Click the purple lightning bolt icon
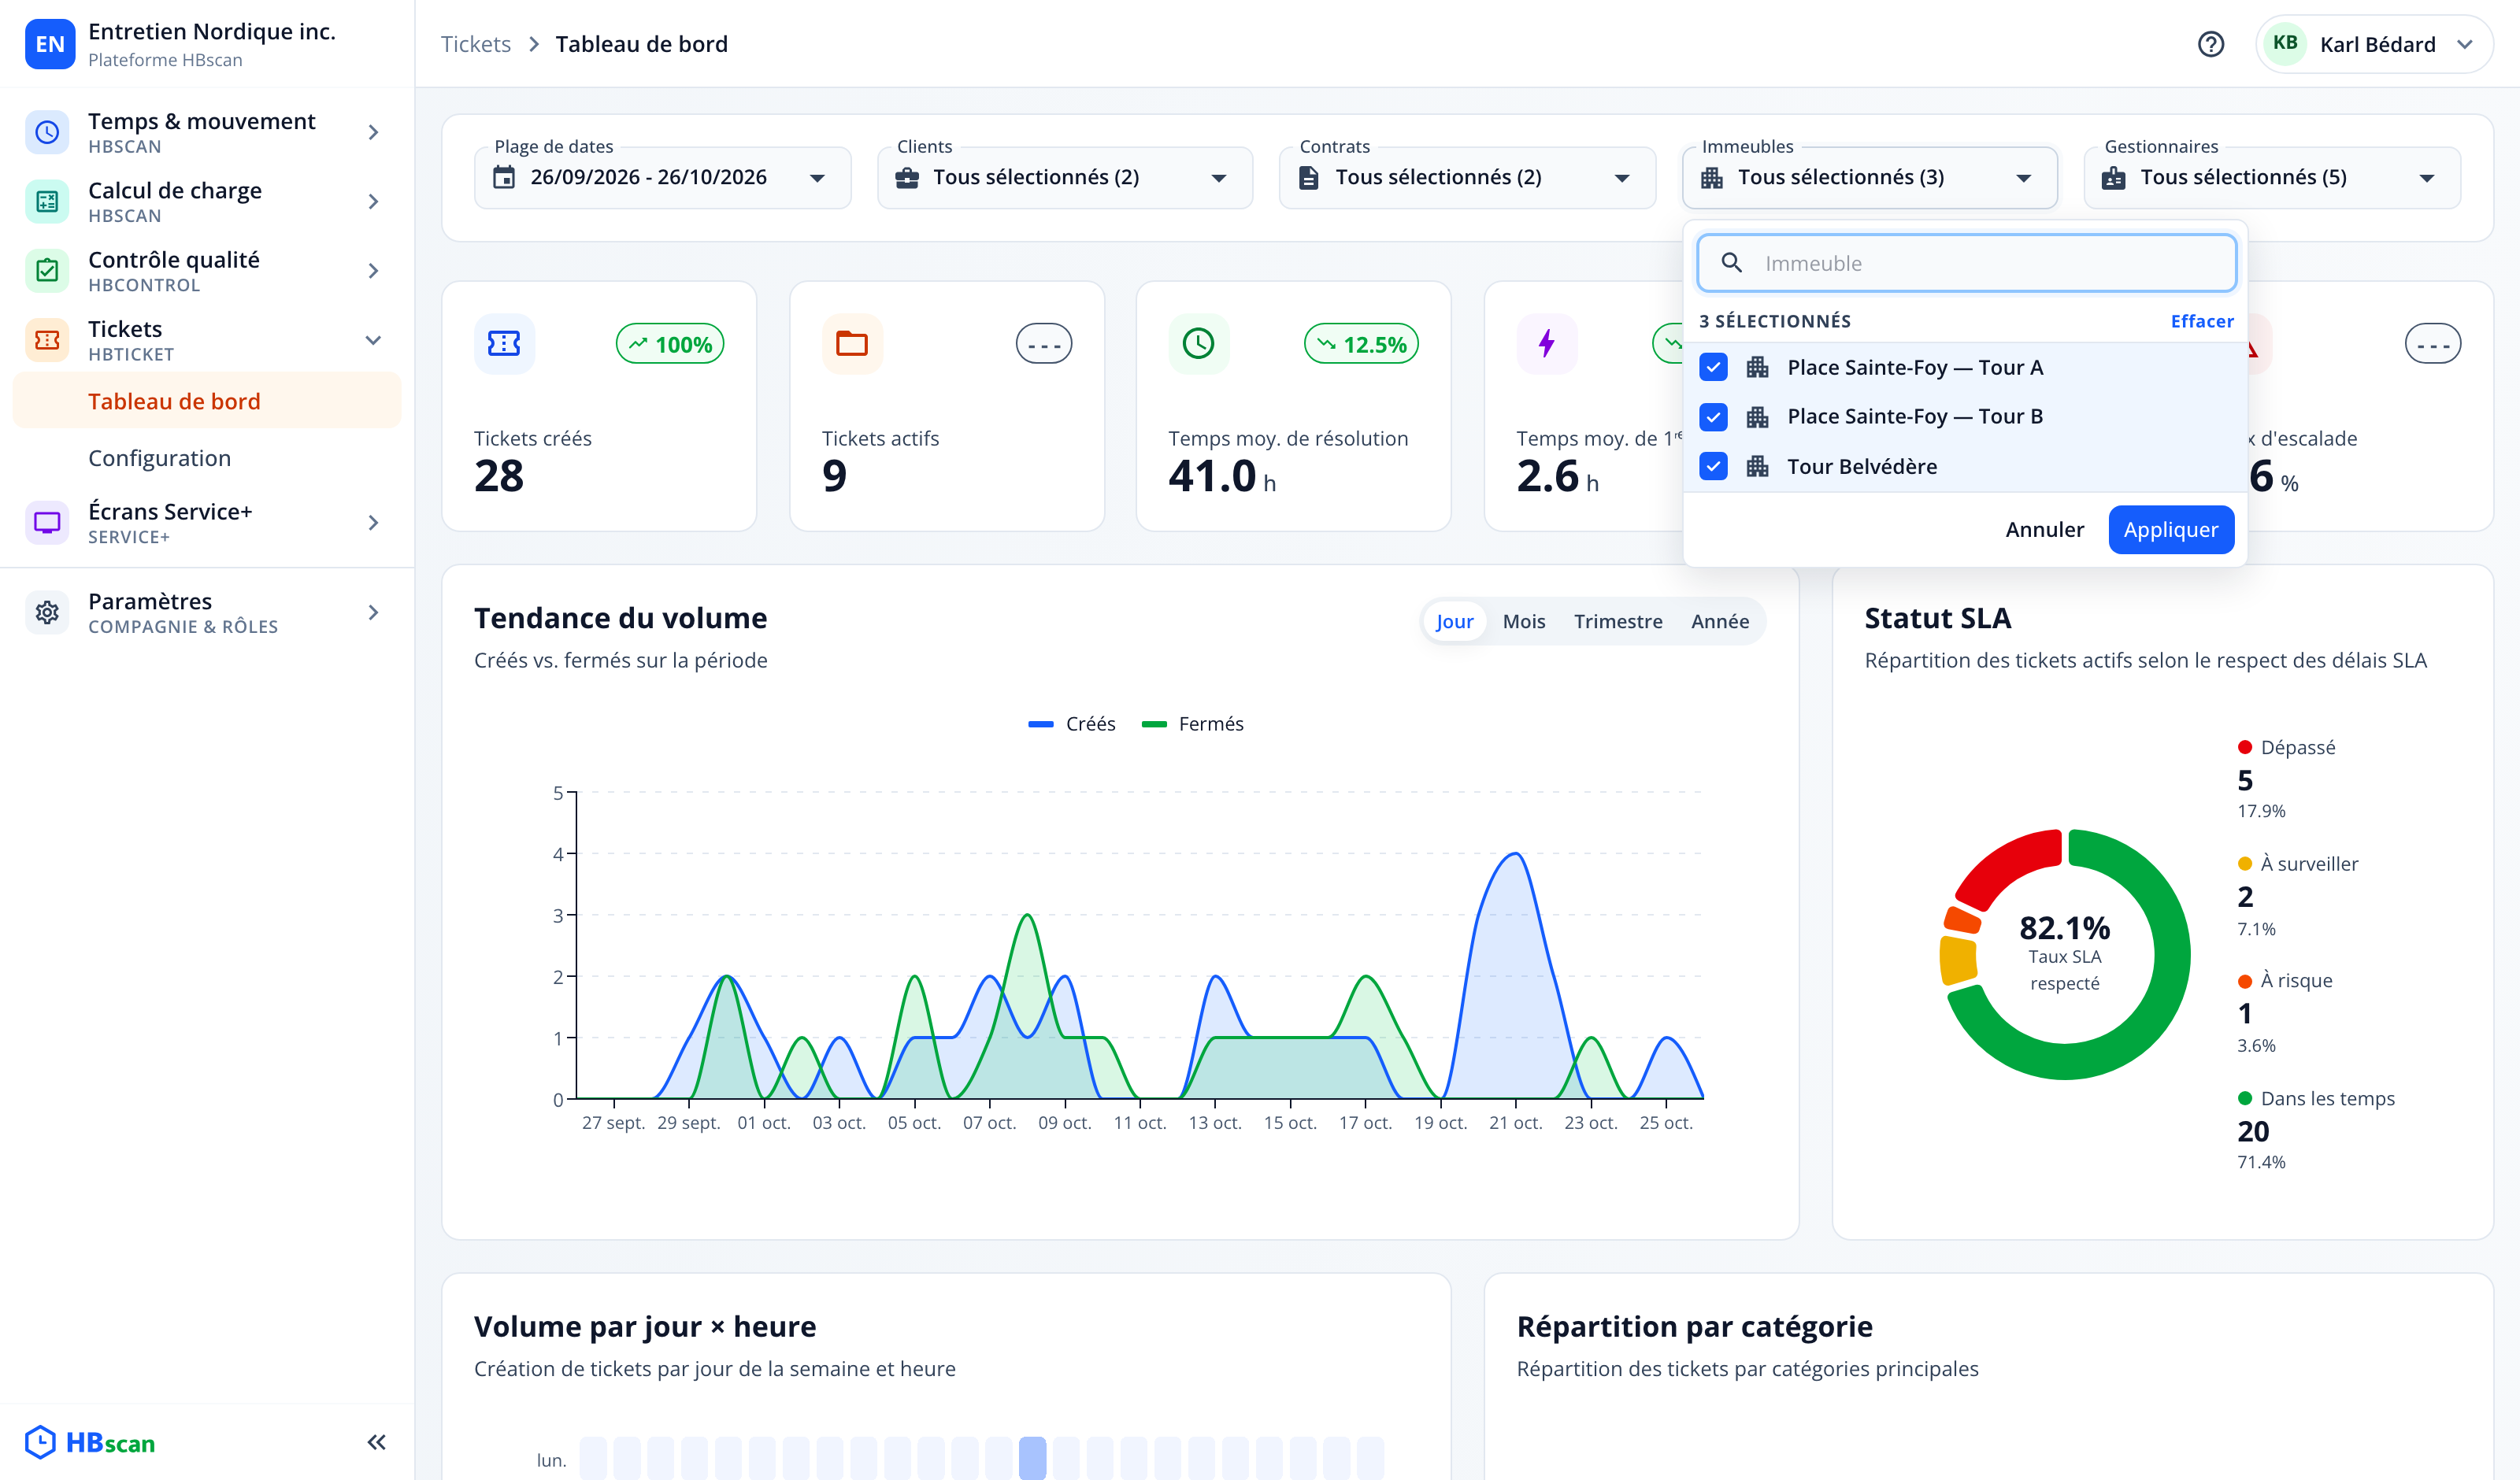The height and width of the screenshot is (1480, 2520). (1546, 344)
